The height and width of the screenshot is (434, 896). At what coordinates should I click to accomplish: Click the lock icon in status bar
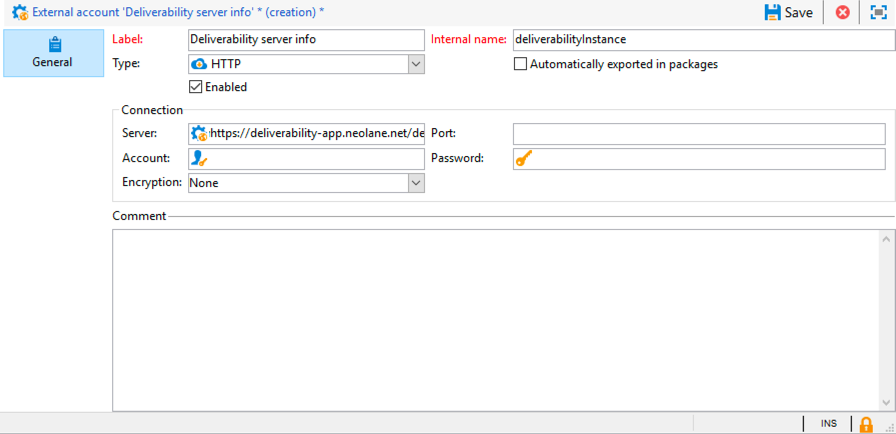pyautogui.click(x=866, y=424)
